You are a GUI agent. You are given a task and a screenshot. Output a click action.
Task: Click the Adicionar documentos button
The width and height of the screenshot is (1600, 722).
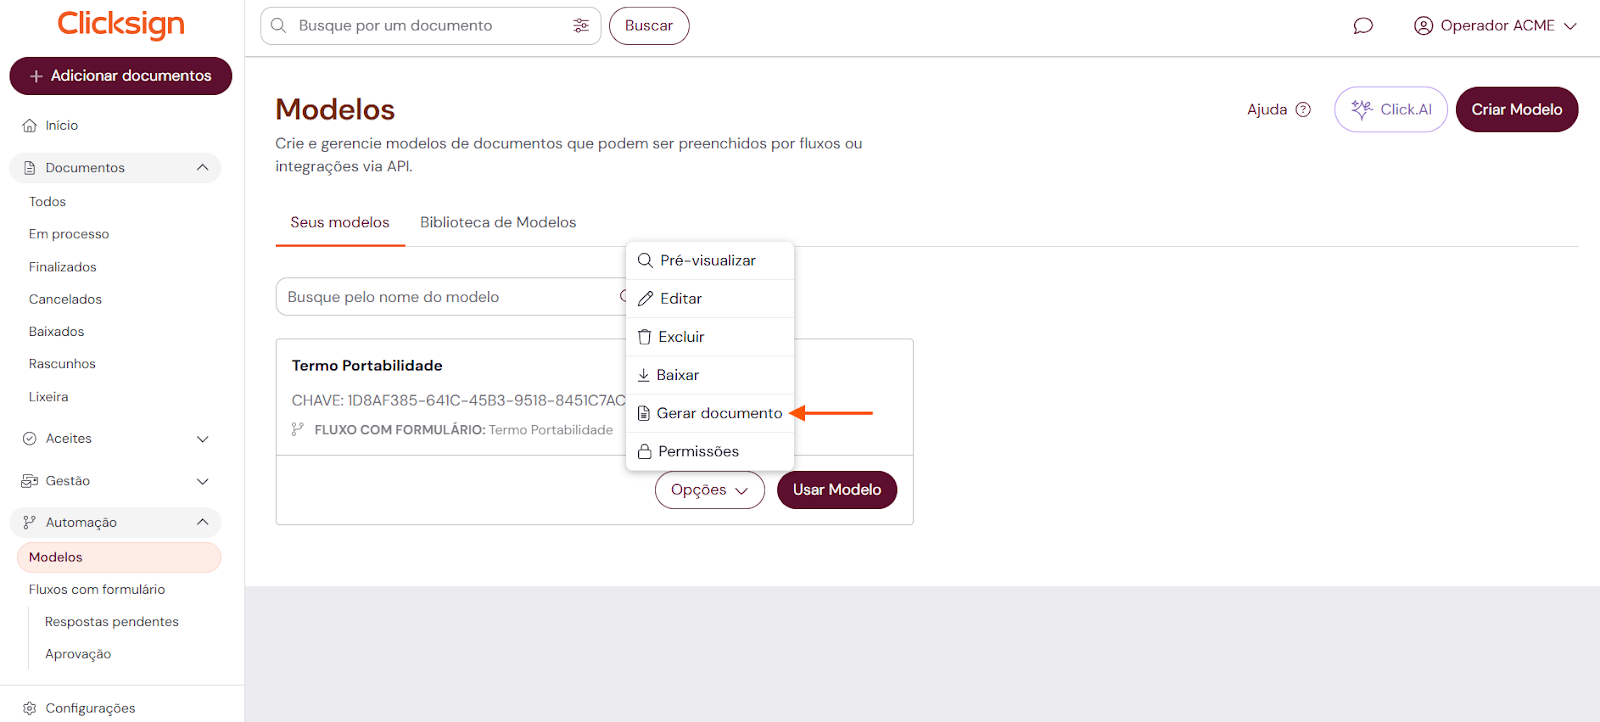[x=121, y=76]
